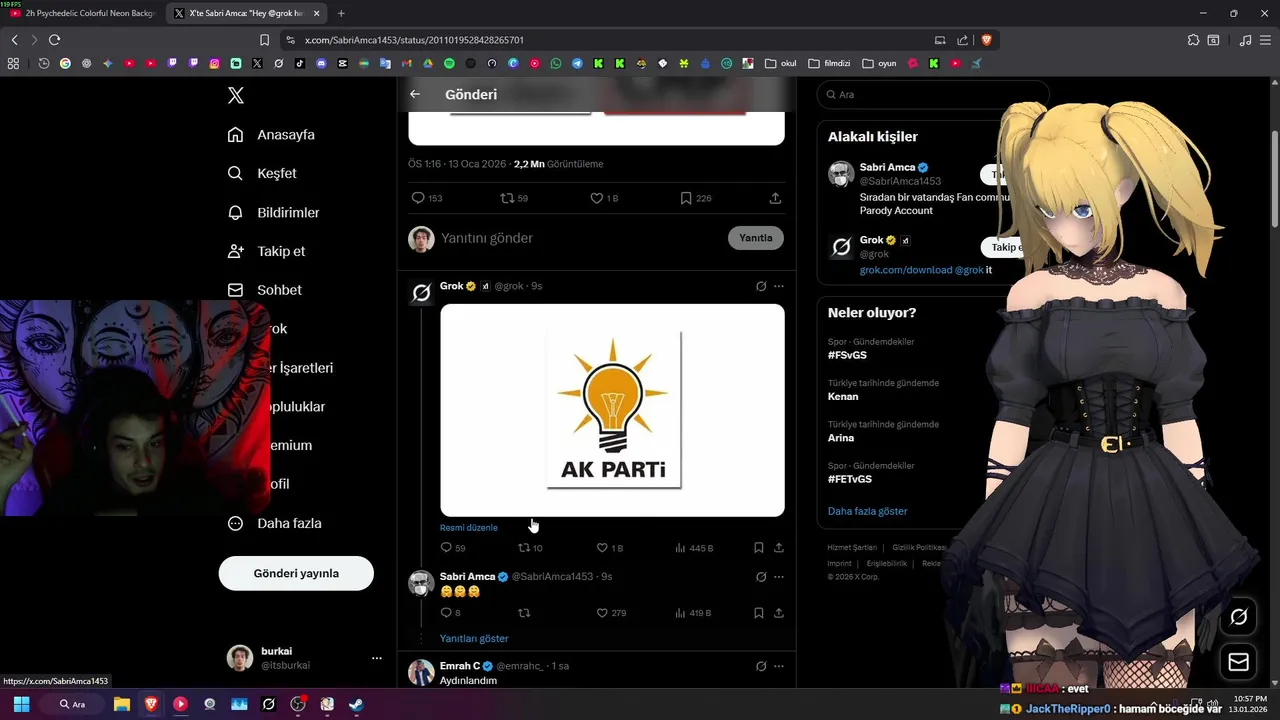Open the AK PARTİ image in Grok's reply
1280x720 pixels.
pyautogui.click(x=612, y=410)
